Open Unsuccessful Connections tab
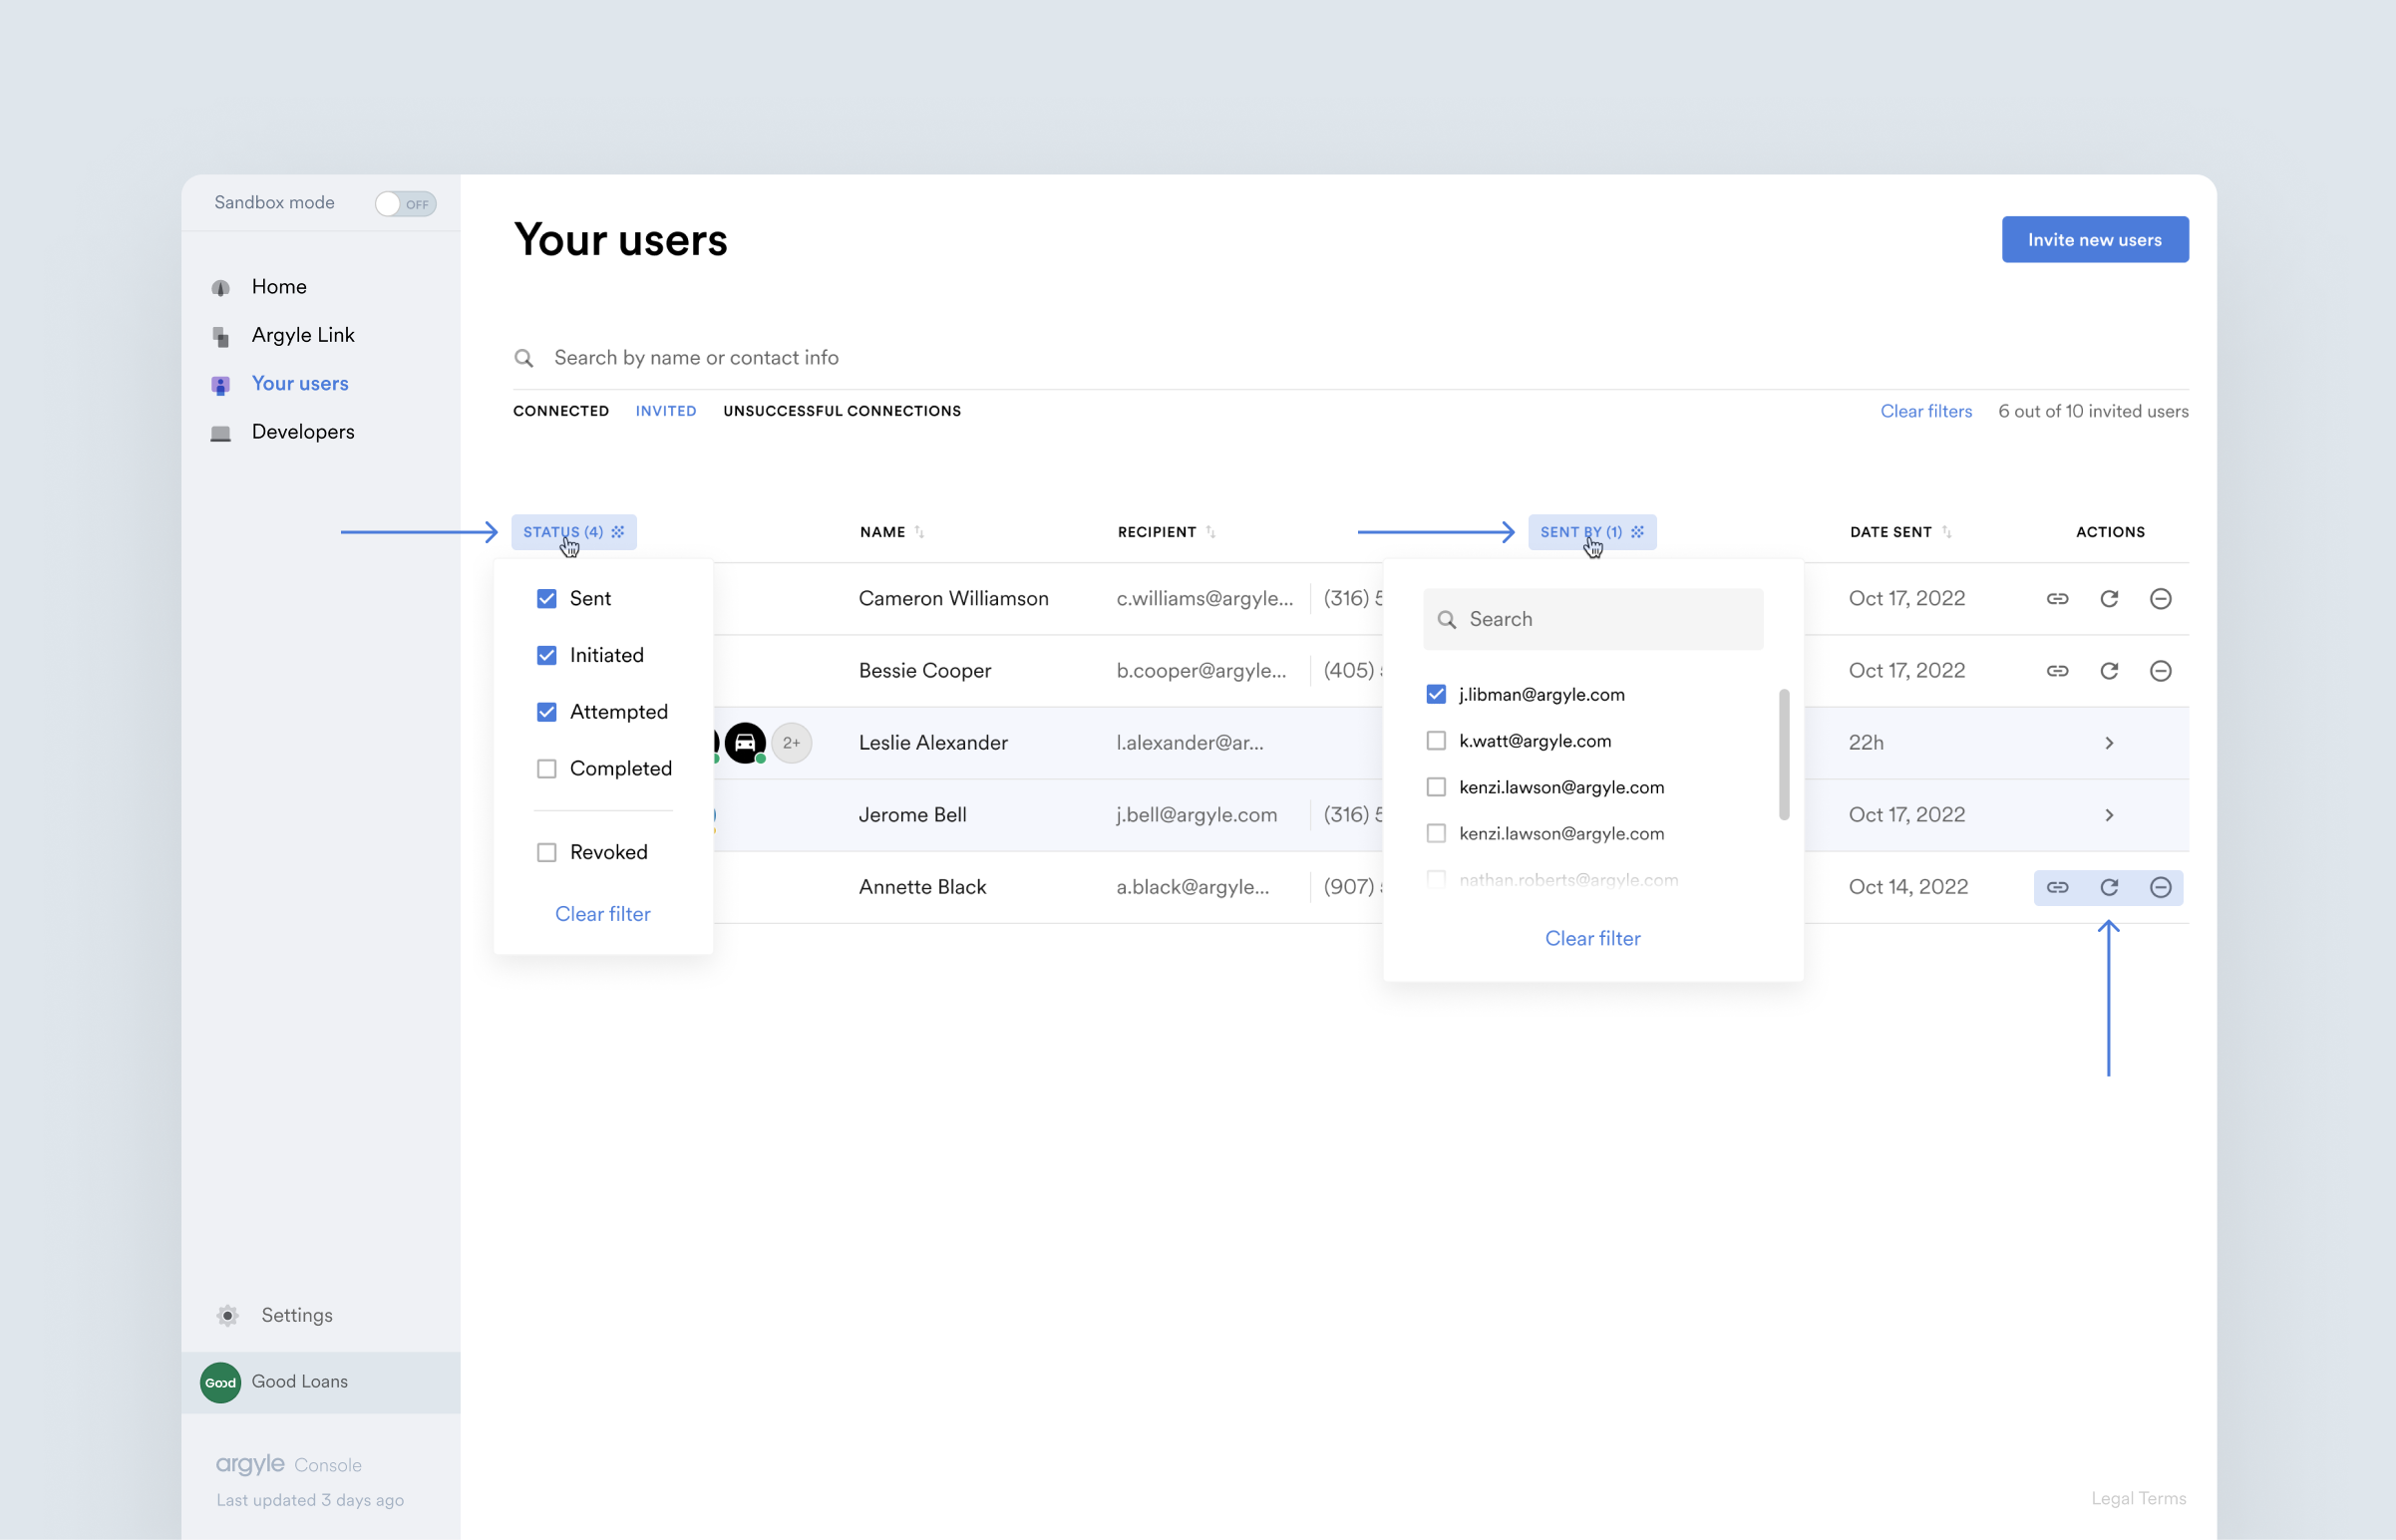This screenshot has width=2396, height=1540. [841, 411]
